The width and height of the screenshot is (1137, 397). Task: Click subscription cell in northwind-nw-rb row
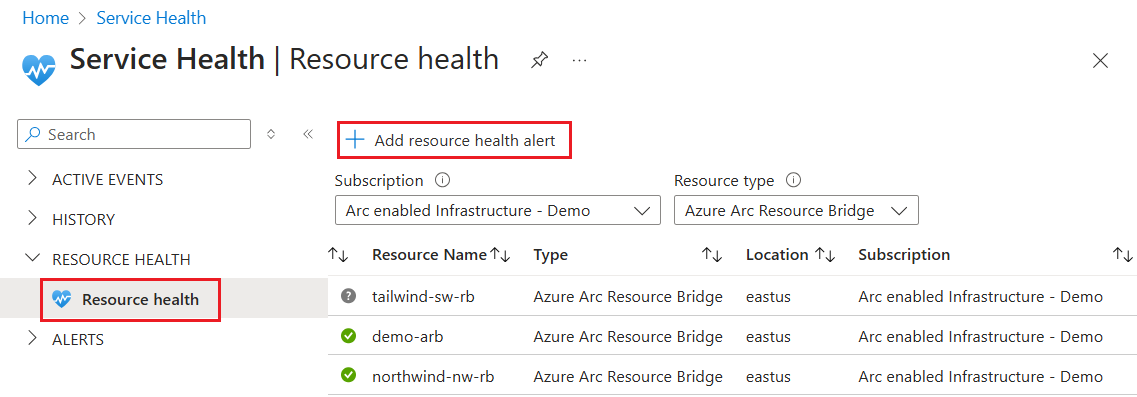click(980, 377)
